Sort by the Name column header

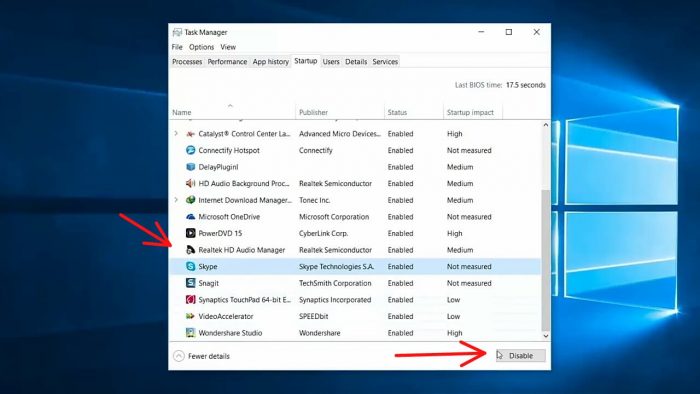point(232,112)
